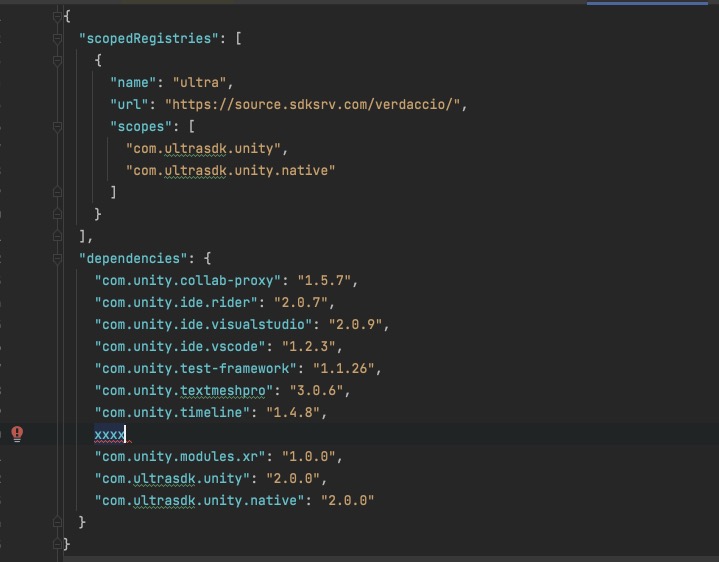Image resolution: width=719 pixels, height=562 pixels.
Task: Click the red error lightbulb icon
Action: pyautogui.click(x=17, y=433)
